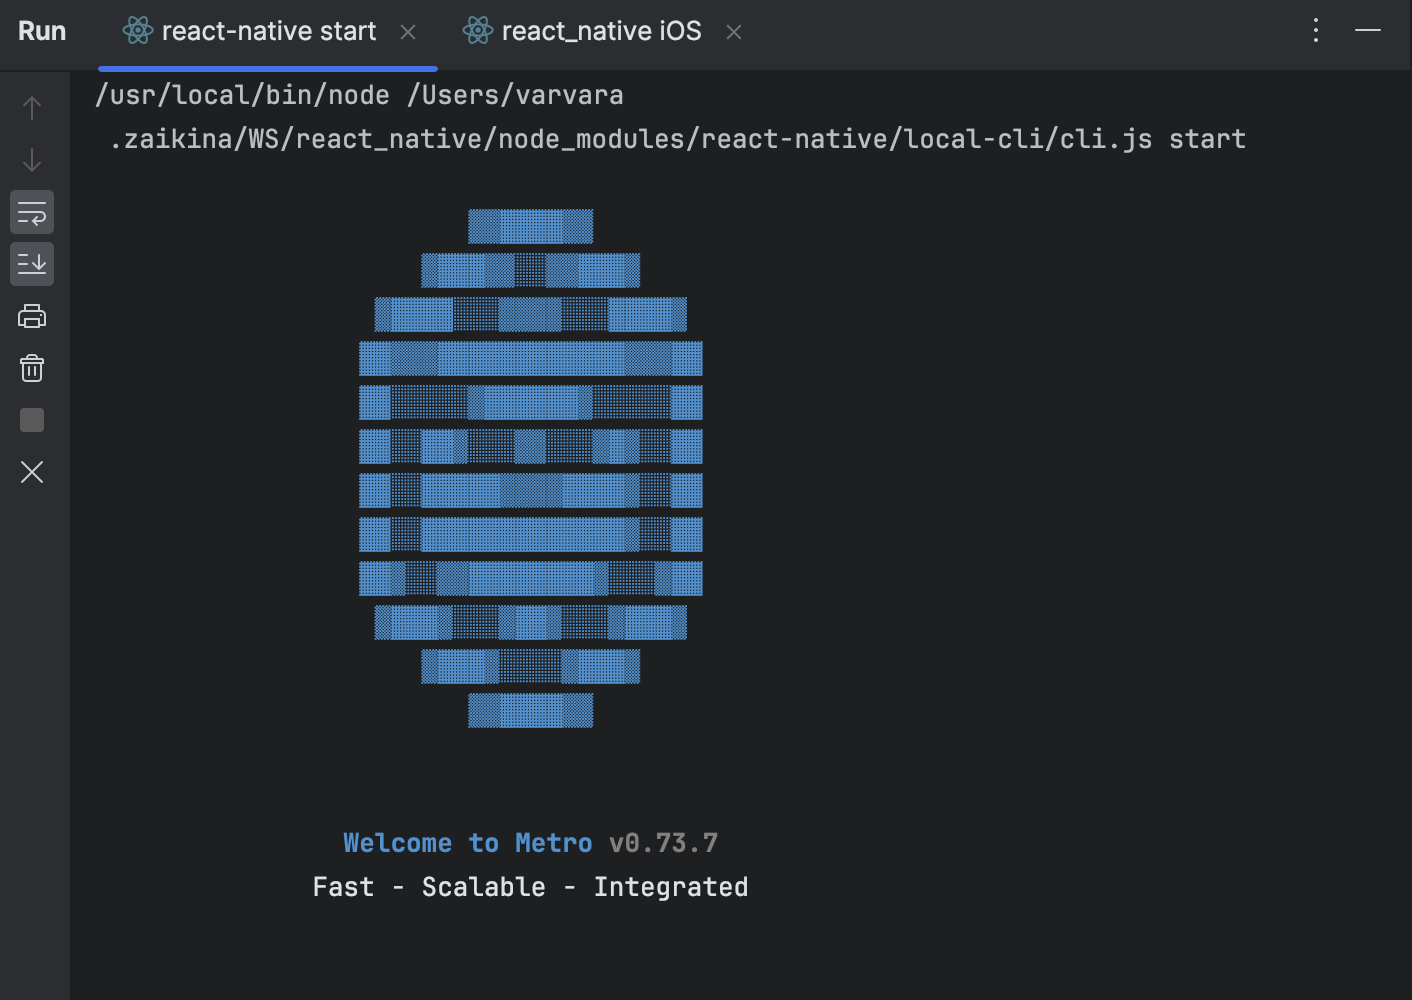Toggle soft-wrap for console output
The image size is (1412, 1000).
point(31,212)
